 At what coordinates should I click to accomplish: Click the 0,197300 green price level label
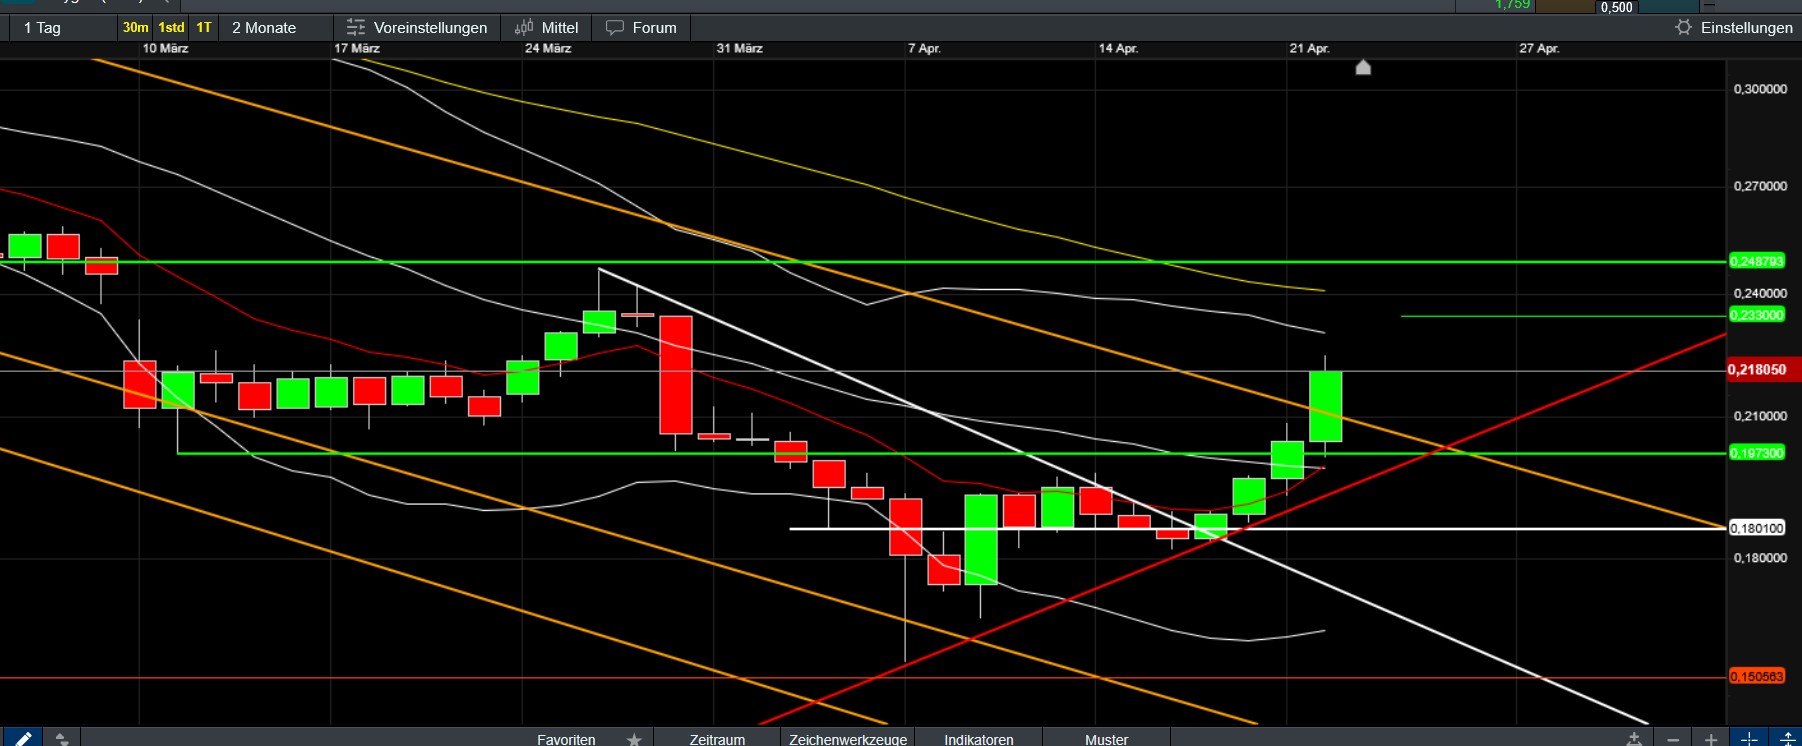(1757, 453)
